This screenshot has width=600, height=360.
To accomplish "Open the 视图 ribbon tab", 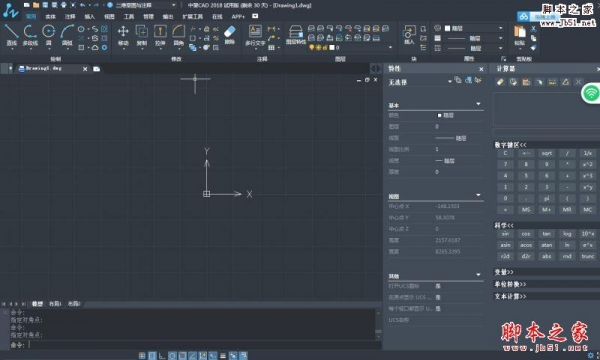I will click(109, 16).
